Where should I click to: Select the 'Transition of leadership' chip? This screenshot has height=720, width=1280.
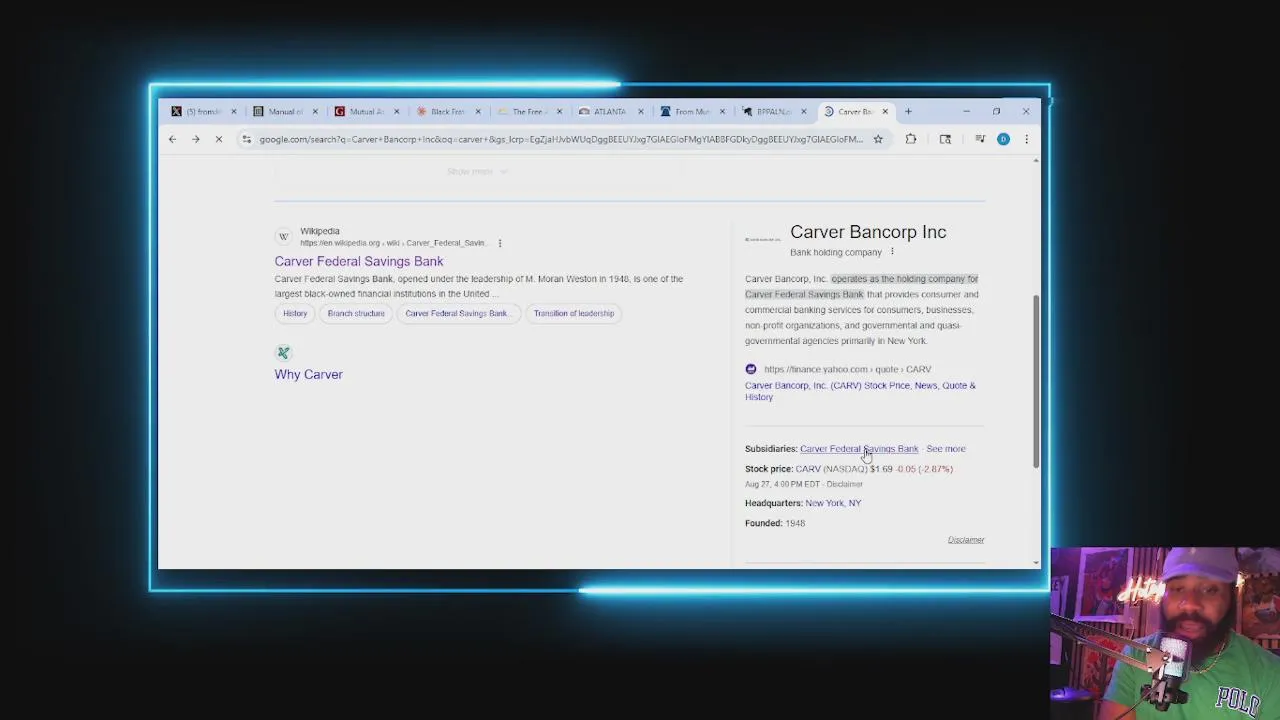pos(574,313)
